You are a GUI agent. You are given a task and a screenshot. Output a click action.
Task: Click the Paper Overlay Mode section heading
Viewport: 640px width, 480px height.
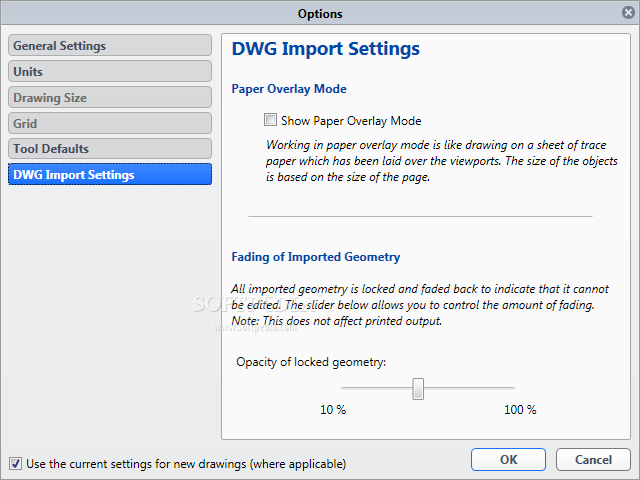(x=289, y=89)
